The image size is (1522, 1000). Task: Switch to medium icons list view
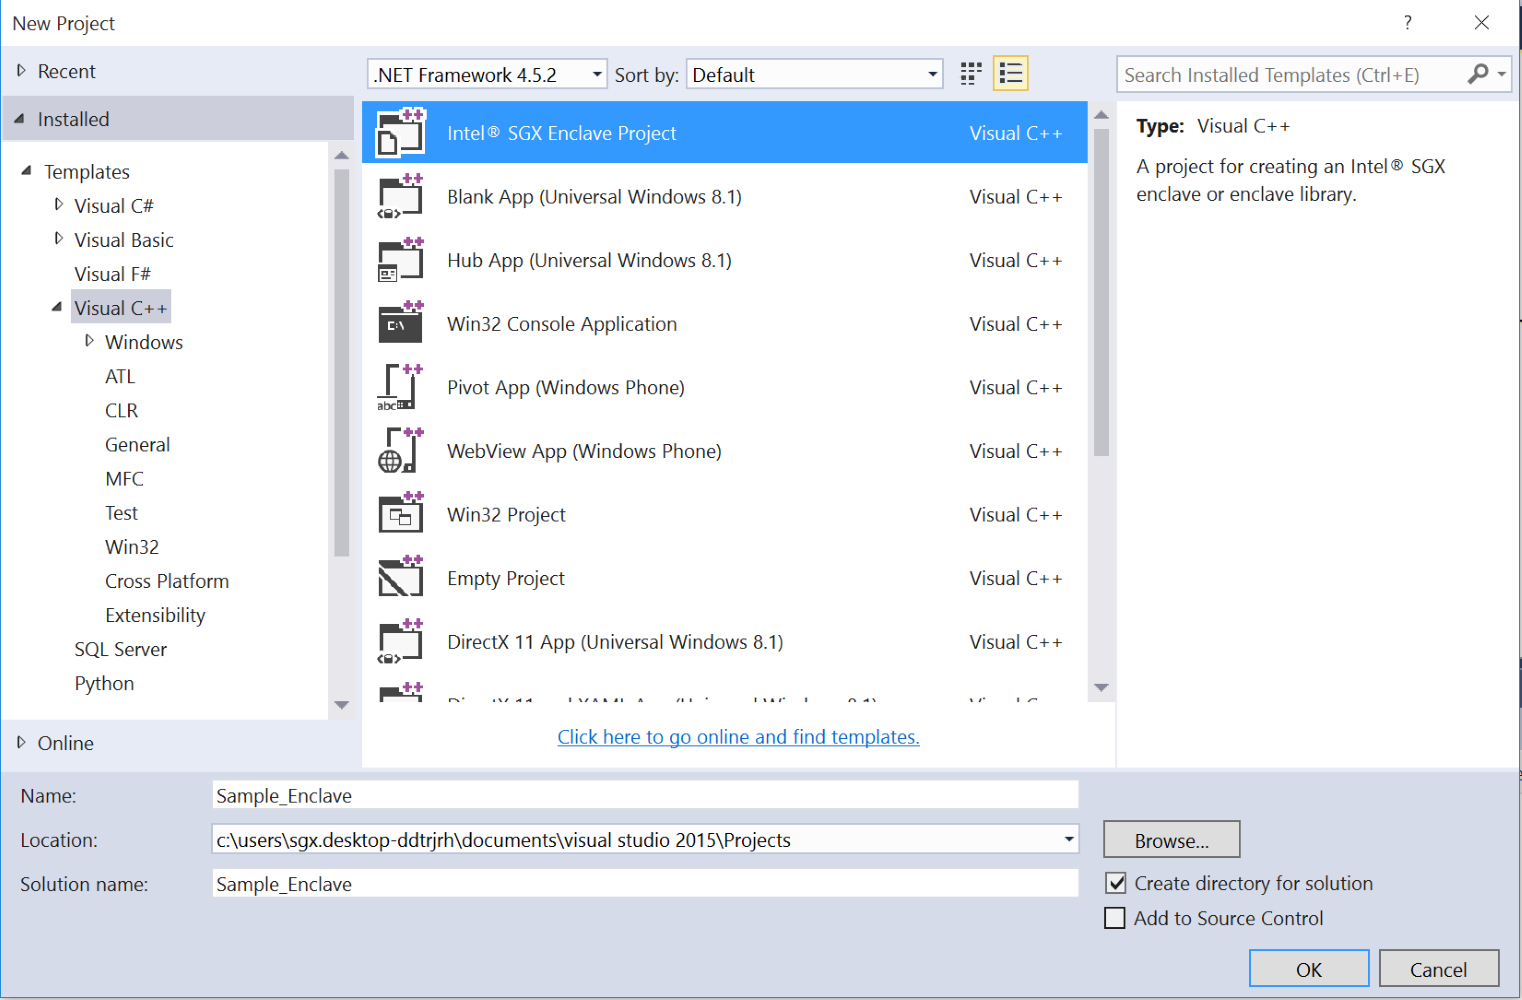coord(1010,74)
